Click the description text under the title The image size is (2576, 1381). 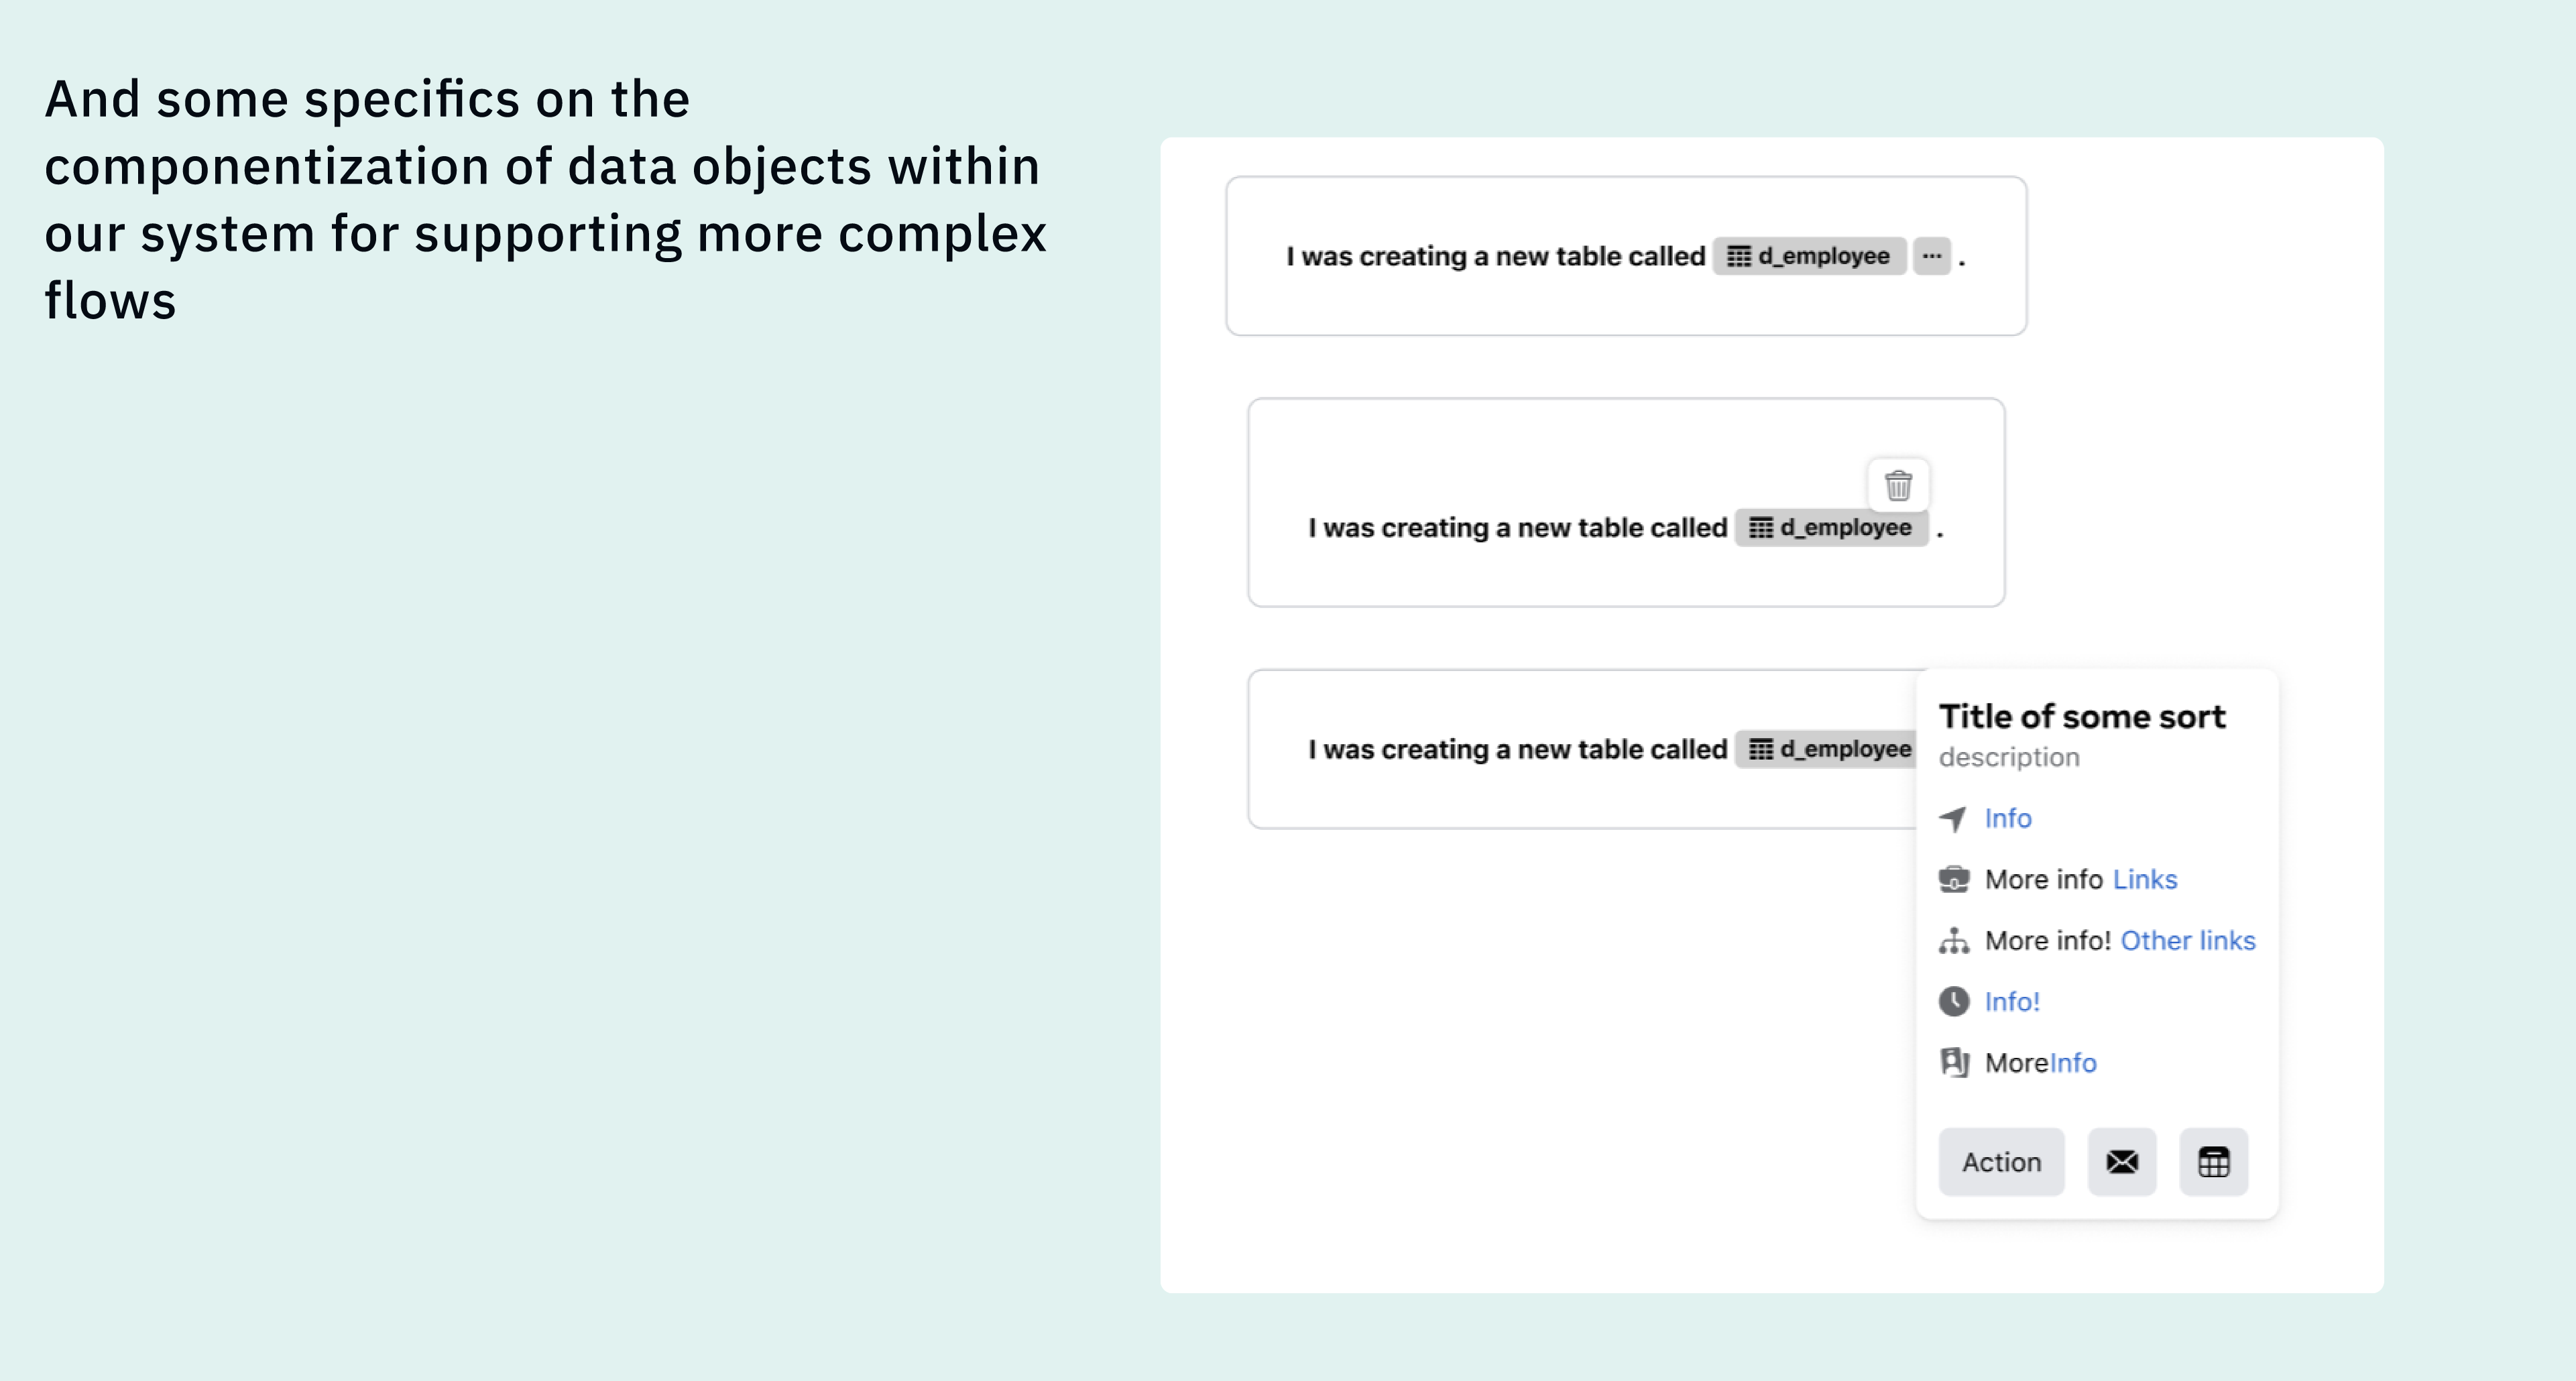pyautogui.click(x=2008, y=758)
